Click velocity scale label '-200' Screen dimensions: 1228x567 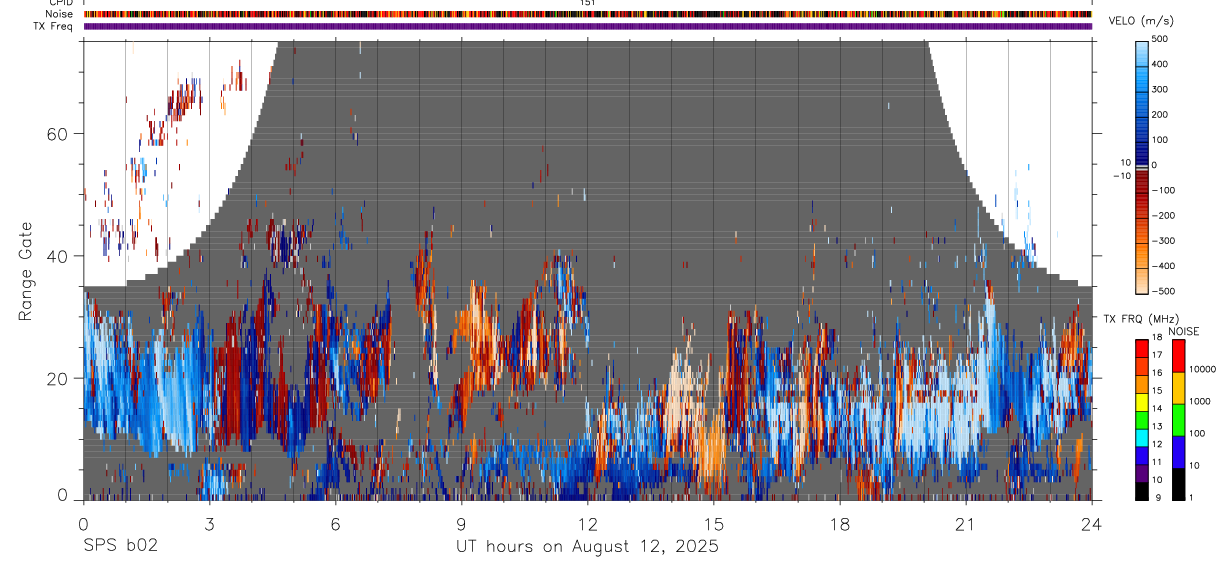[1164, 215]
